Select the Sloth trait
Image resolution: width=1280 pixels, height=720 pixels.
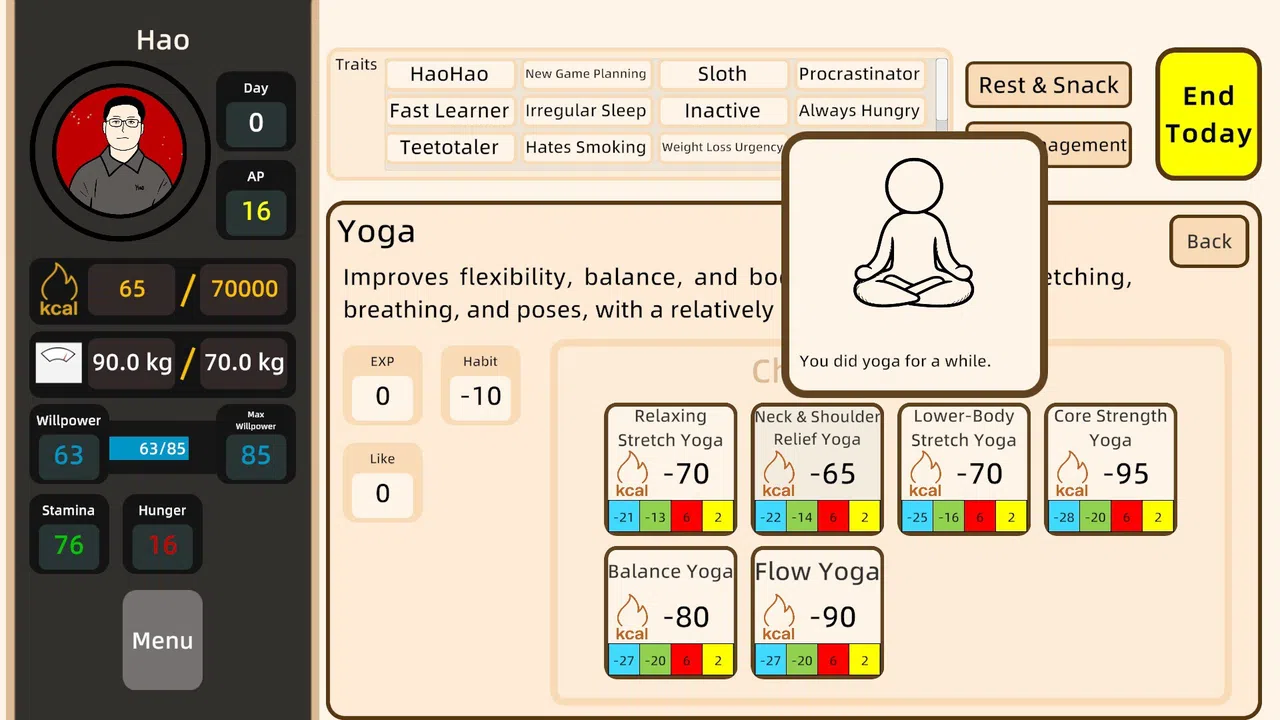722,74
